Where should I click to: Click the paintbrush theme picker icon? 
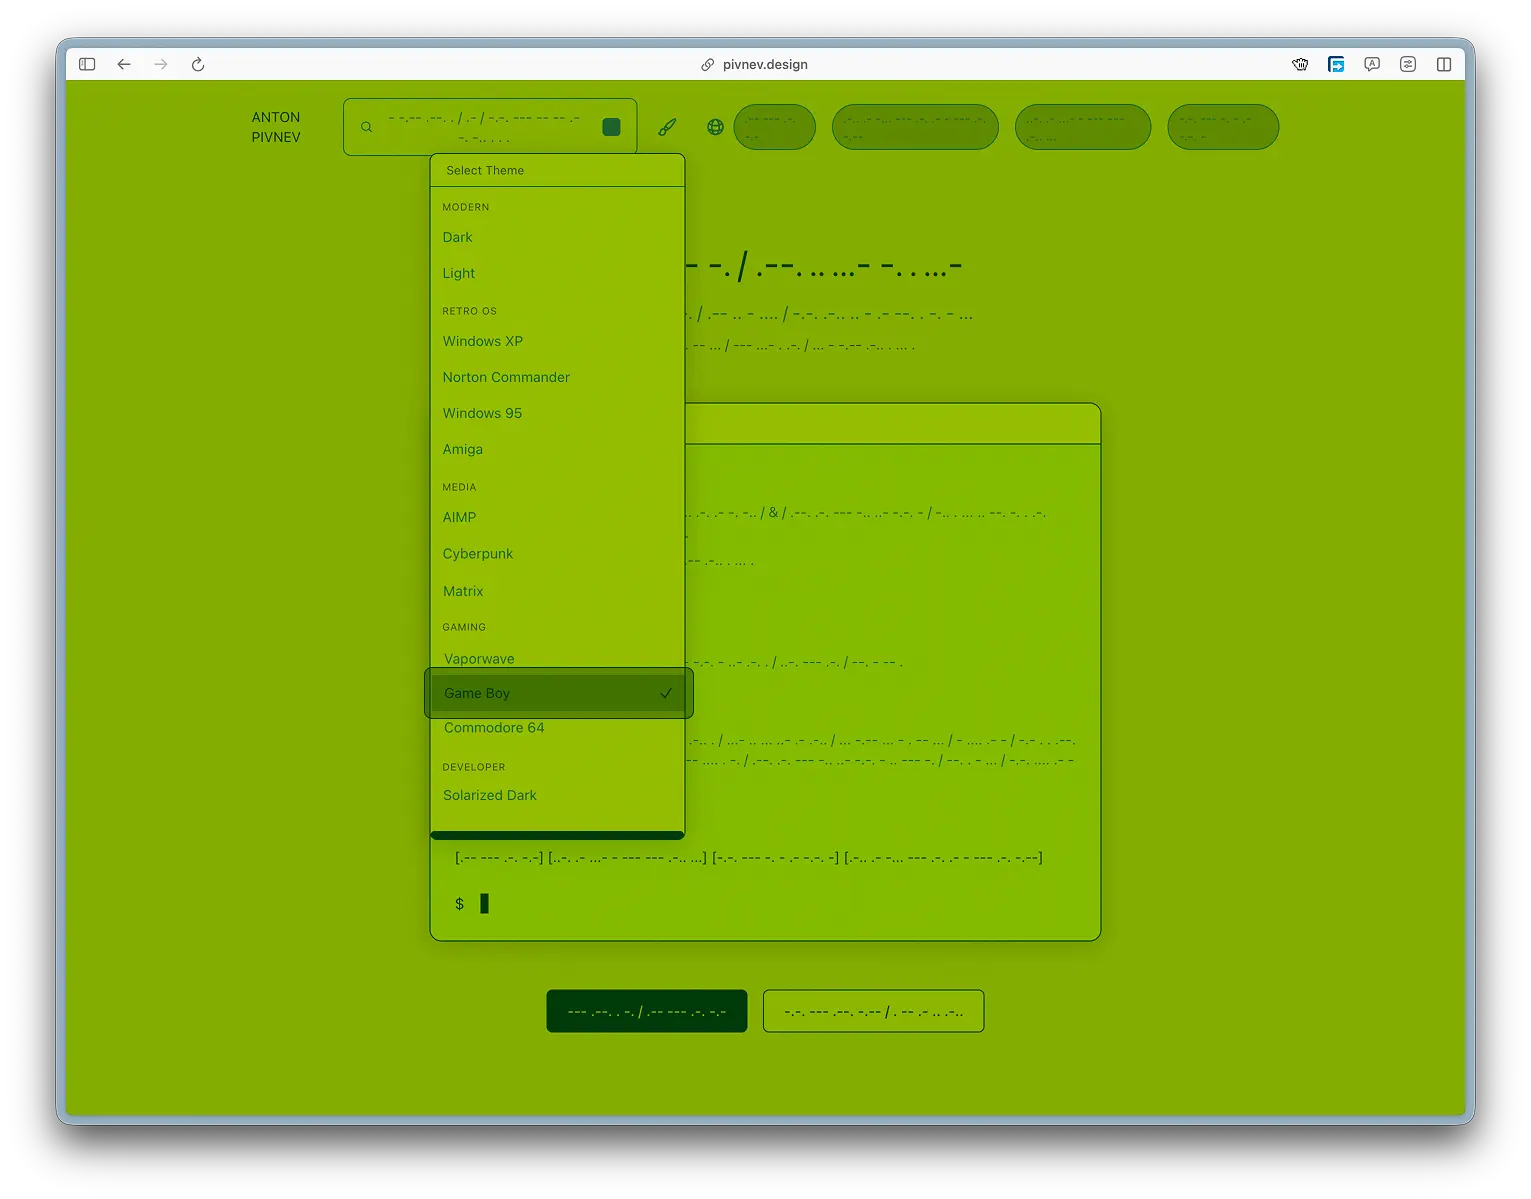pos(667,127)
